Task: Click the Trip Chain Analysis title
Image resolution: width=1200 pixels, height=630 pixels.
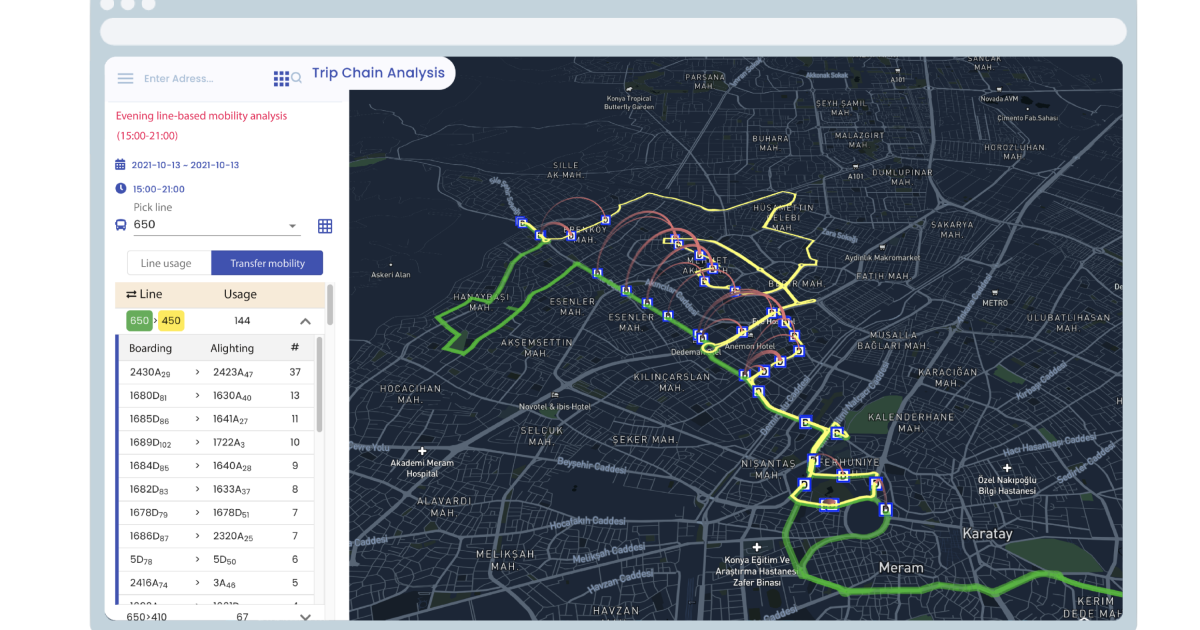Action: [379, 72]
